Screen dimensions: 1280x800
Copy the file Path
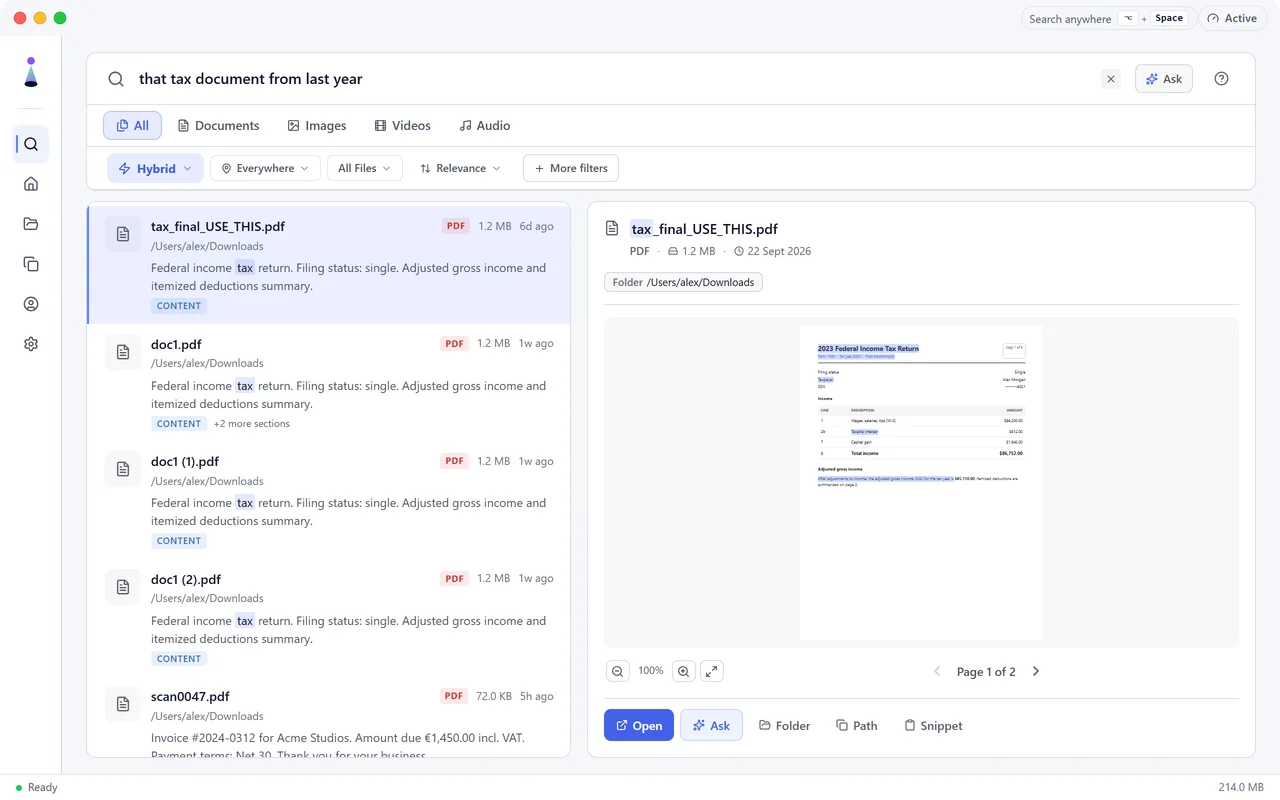point(856,725)
